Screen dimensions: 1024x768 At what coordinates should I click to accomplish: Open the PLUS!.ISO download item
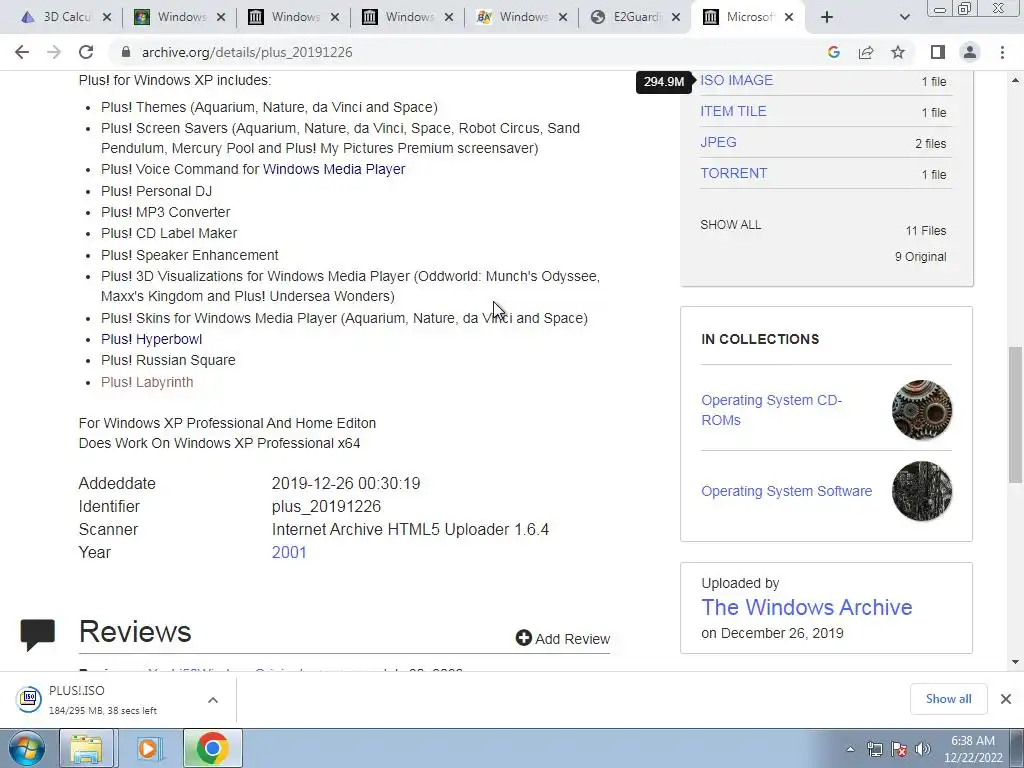104,699
